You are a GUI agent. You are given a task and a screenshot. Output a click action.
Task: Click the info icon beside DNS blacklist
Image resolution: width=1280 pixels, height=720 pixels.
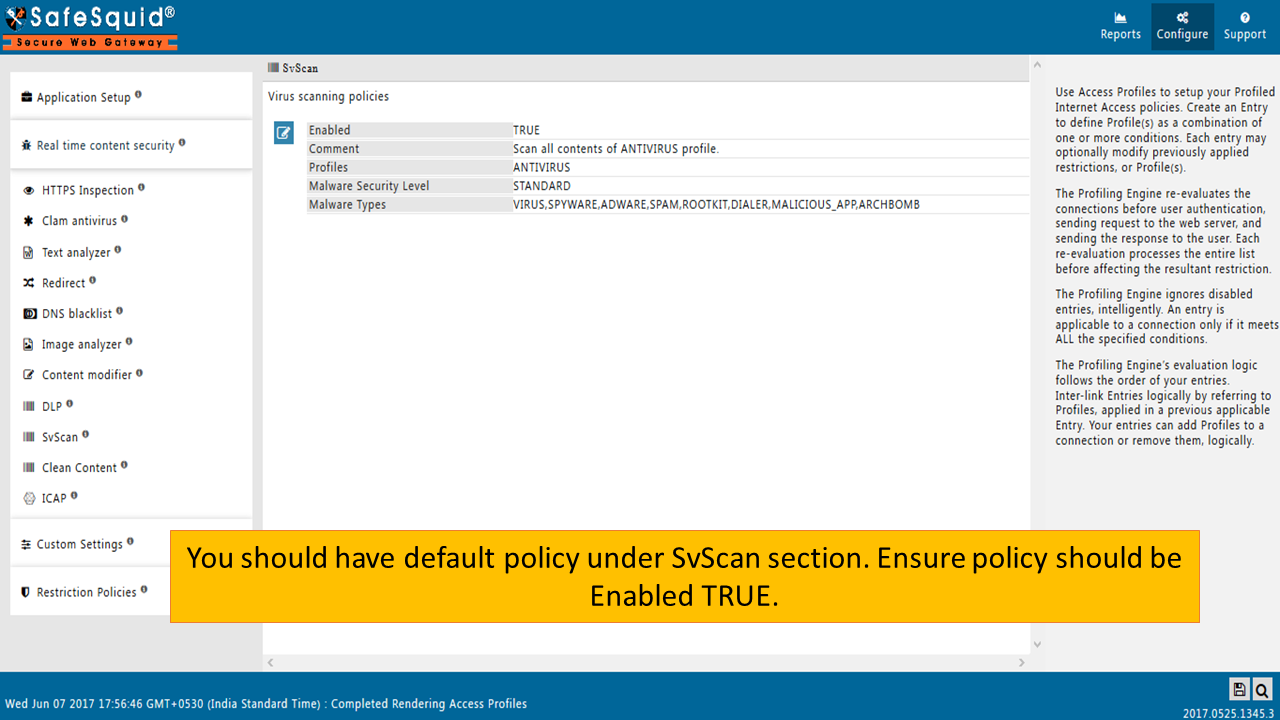pos(119,311)
